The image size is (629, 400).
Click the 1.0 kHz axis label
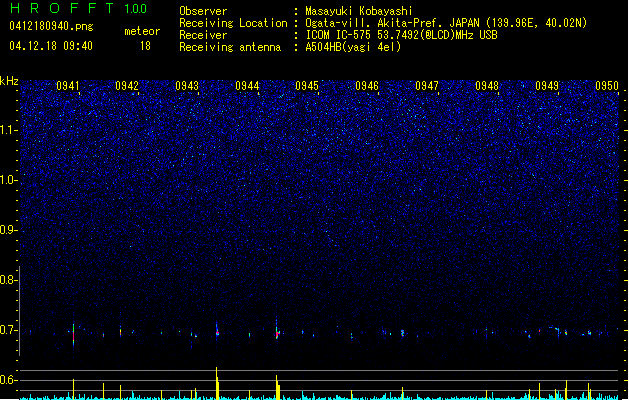click(x=9, y=180)
